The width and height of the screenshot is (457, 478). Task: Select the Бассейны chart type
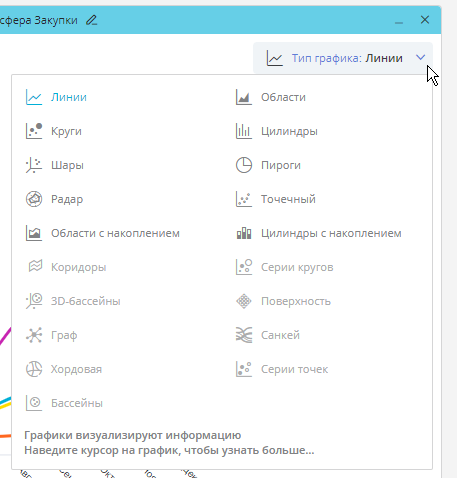tap(64, 403)
